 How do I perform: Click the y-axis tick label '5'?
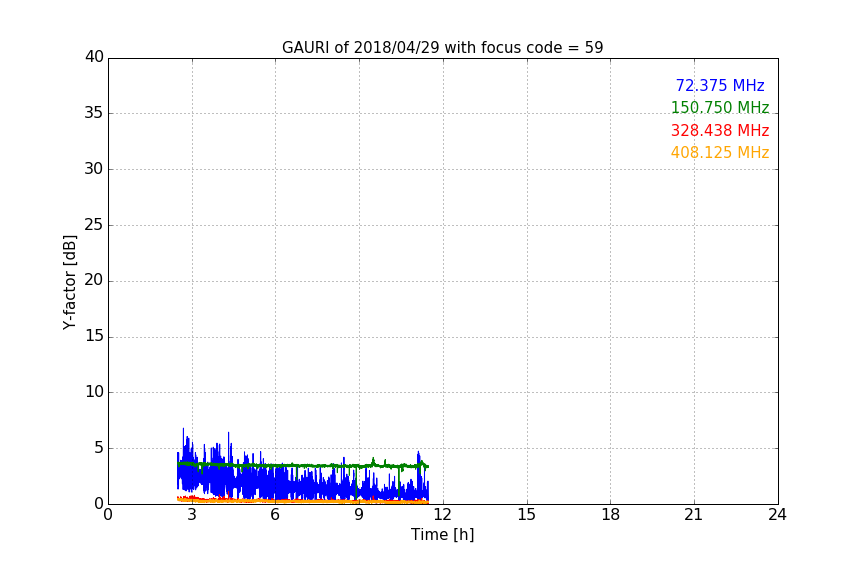[x=99, y=448]
